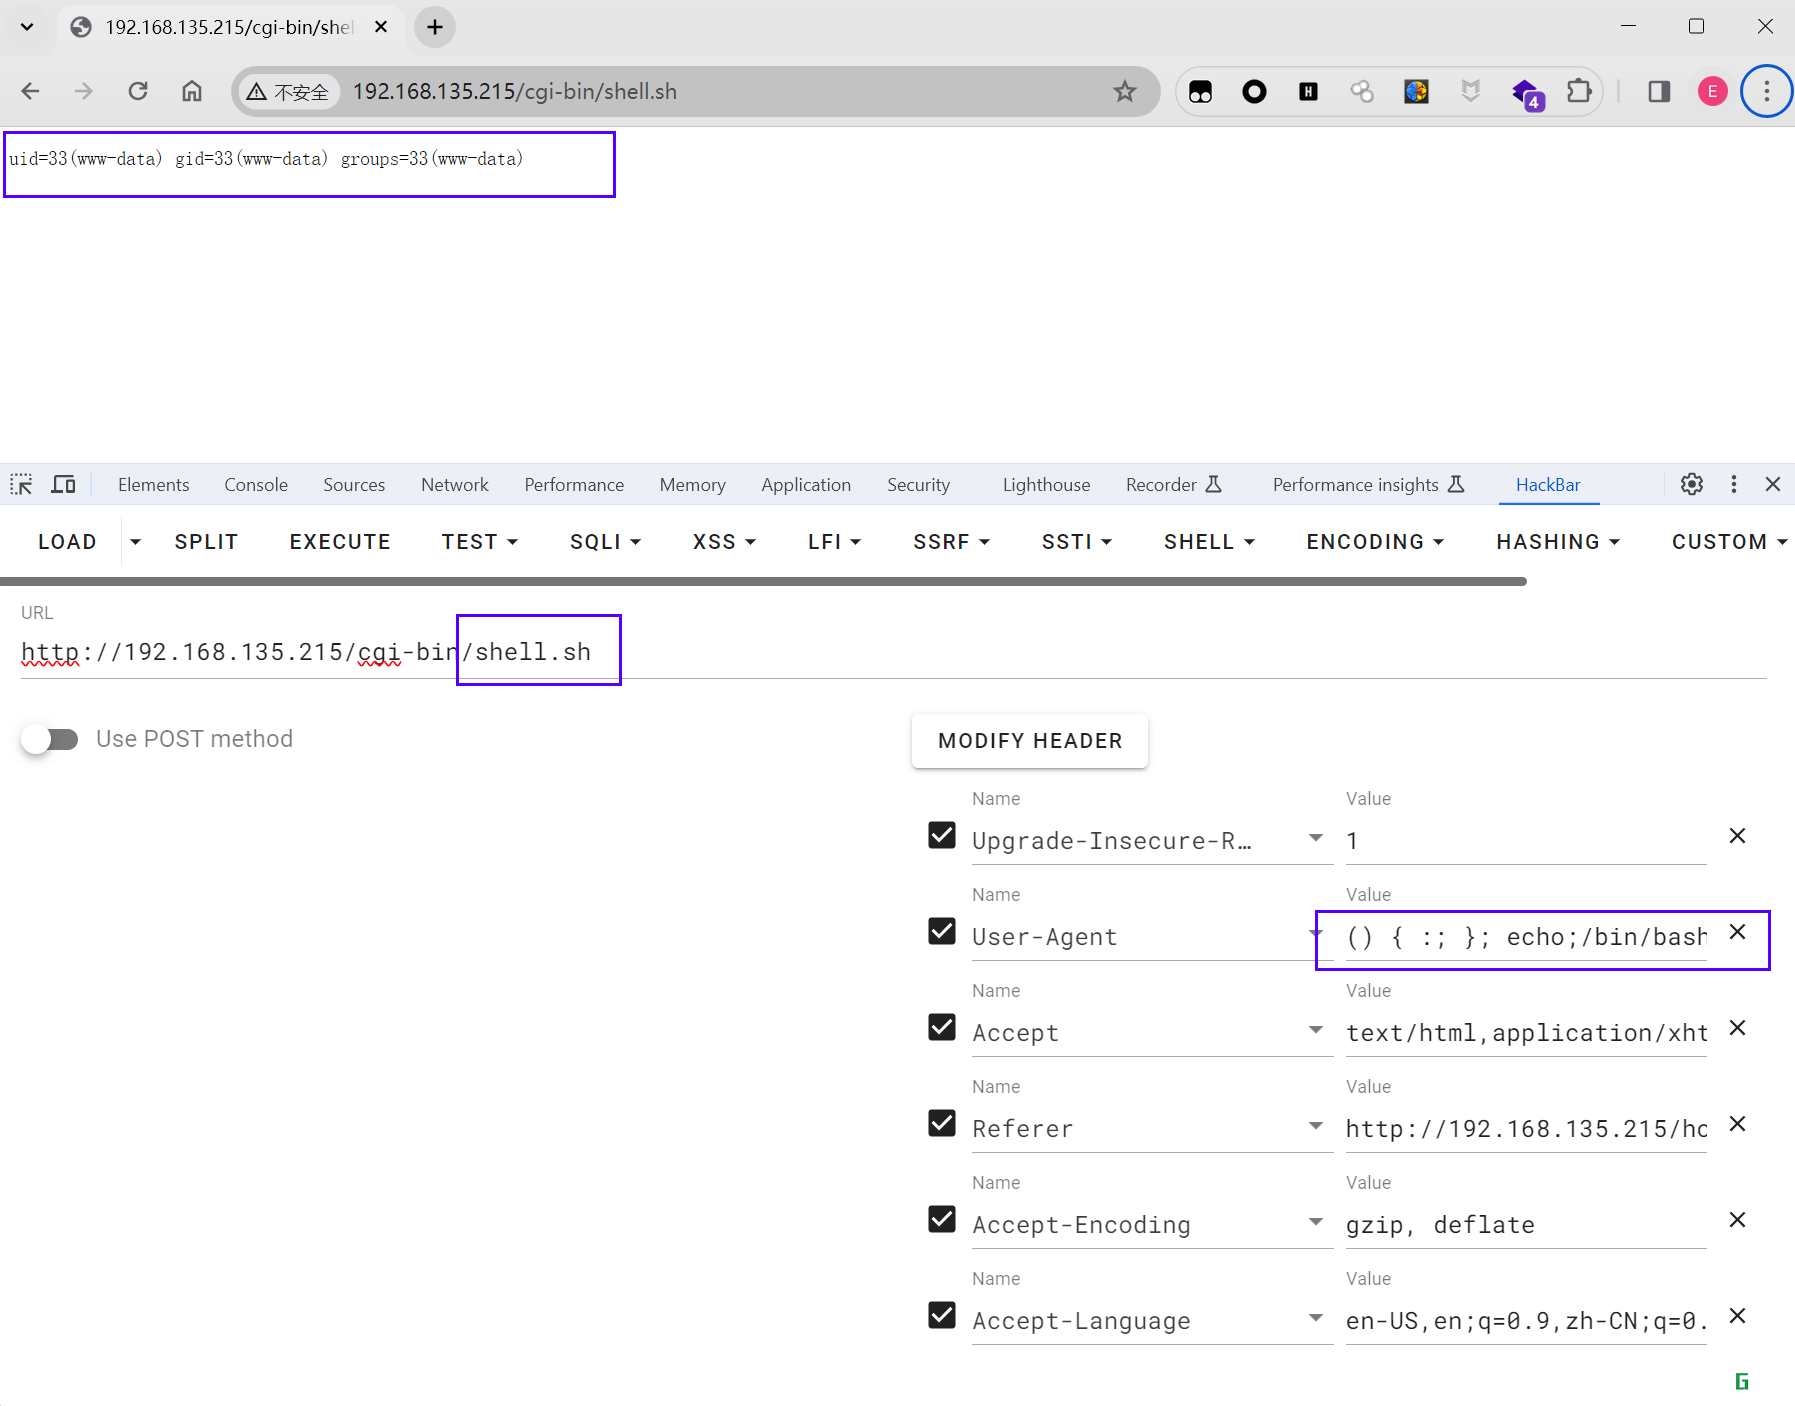Click into the HackBar URL field

(x=894, y=652)
